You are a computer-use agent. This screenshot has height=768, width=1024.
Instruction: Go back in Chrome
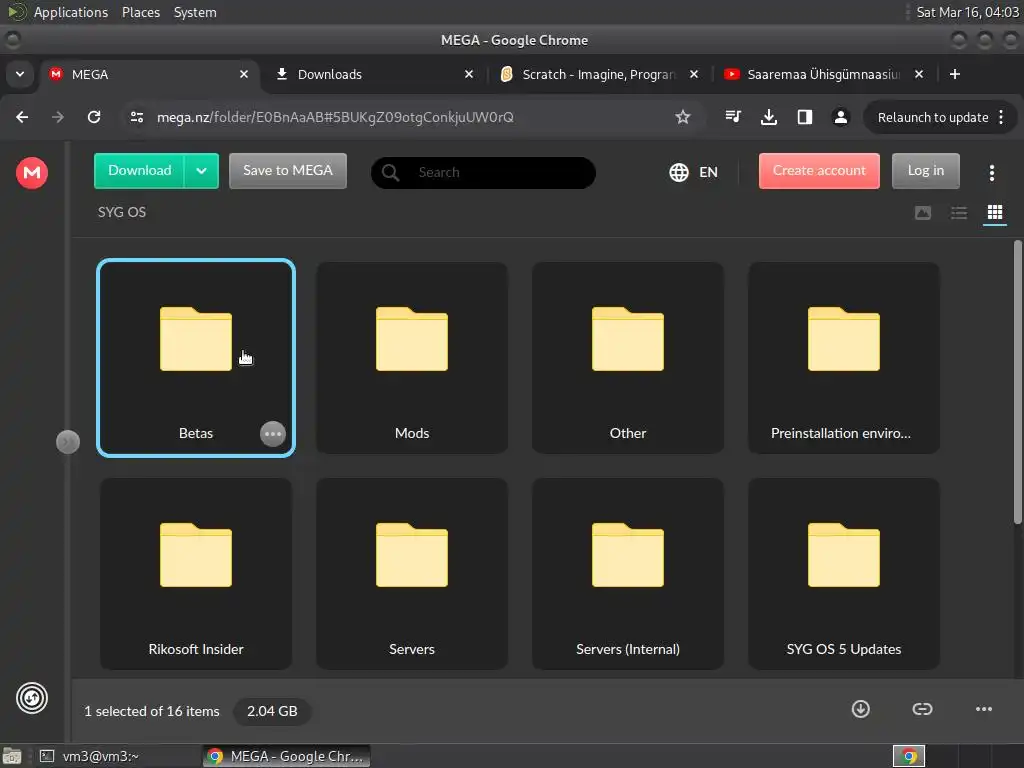pos(22,118)
